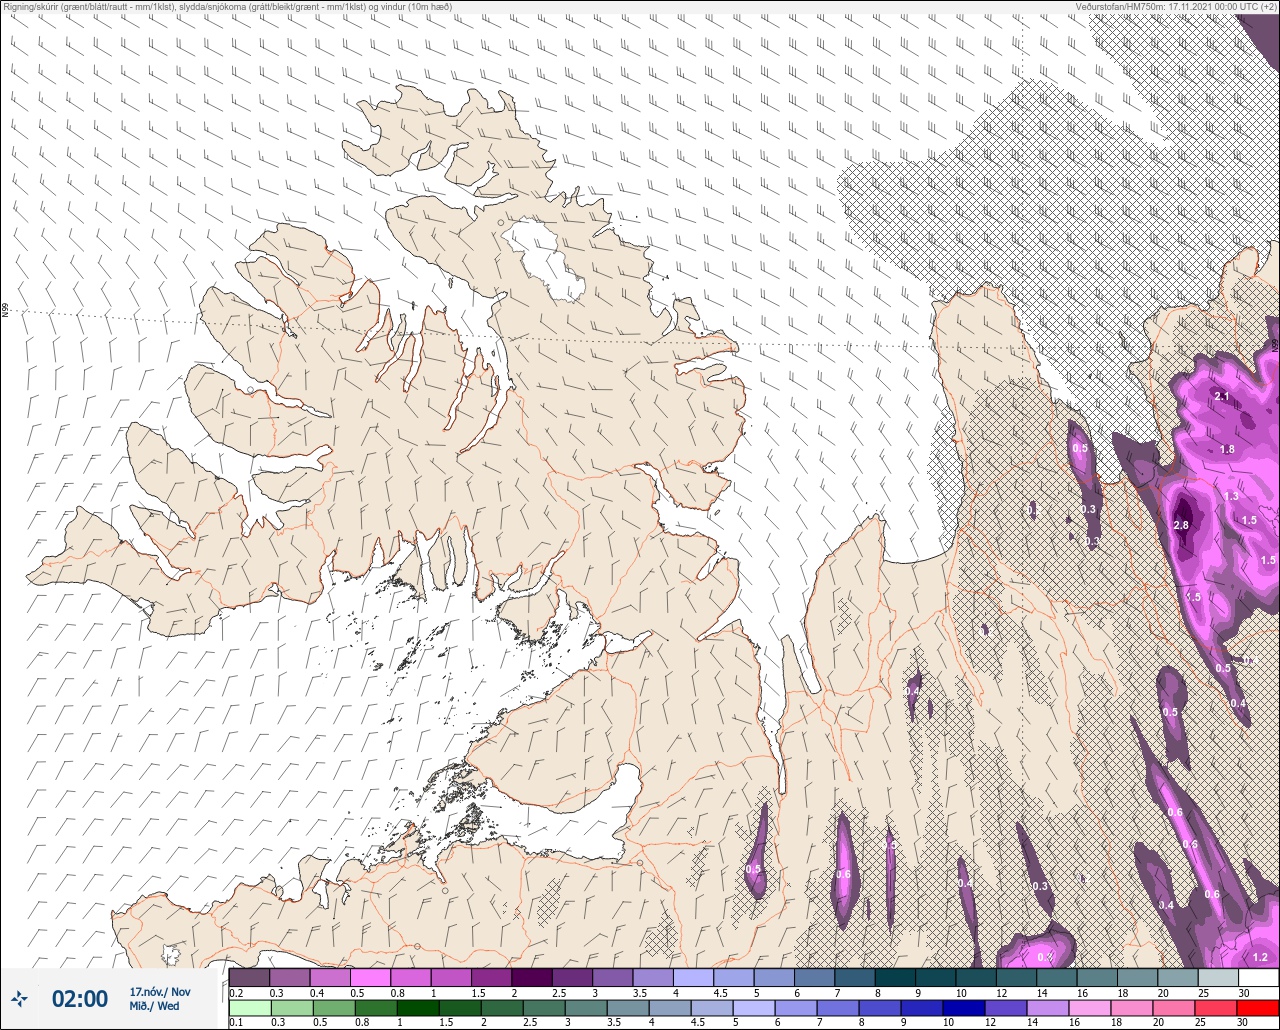Click the top-left header text starting with 'Rigning/skúrir'
1280x1030 pixels.
[227, 6]
